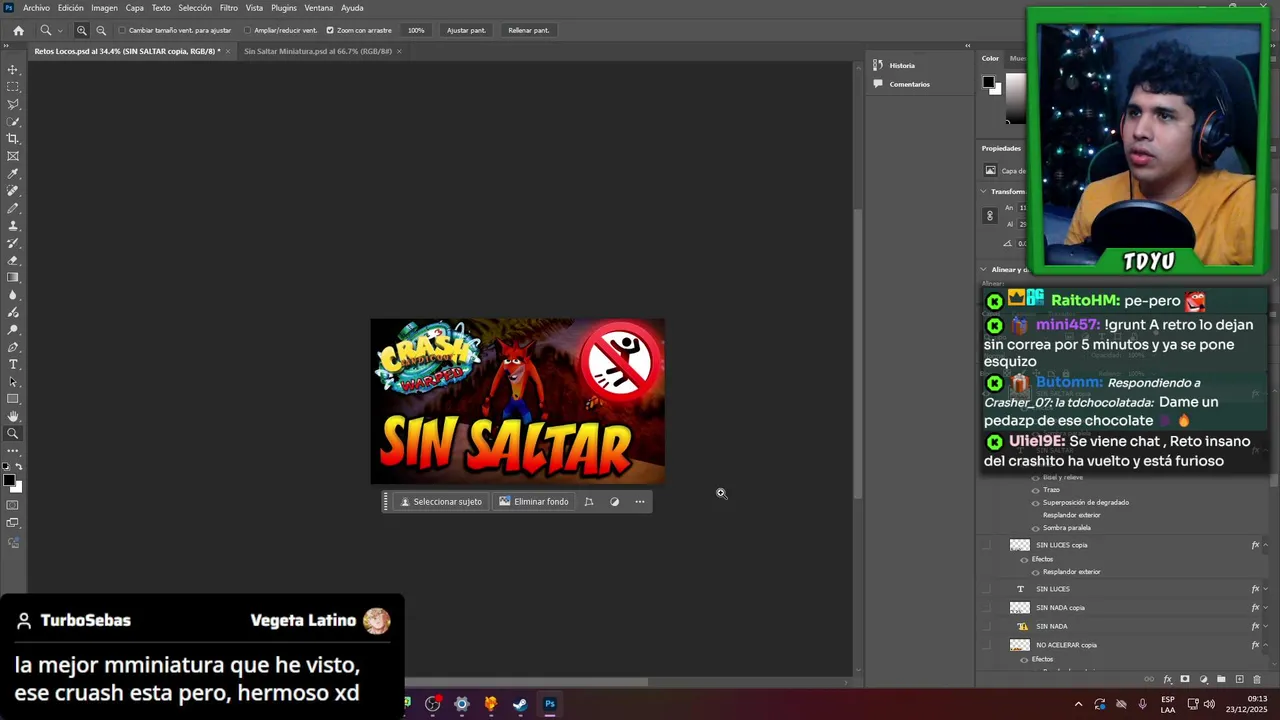Viewport: 1280px width, 720px height.
Task: Select the Move tool
Action: 13,70
